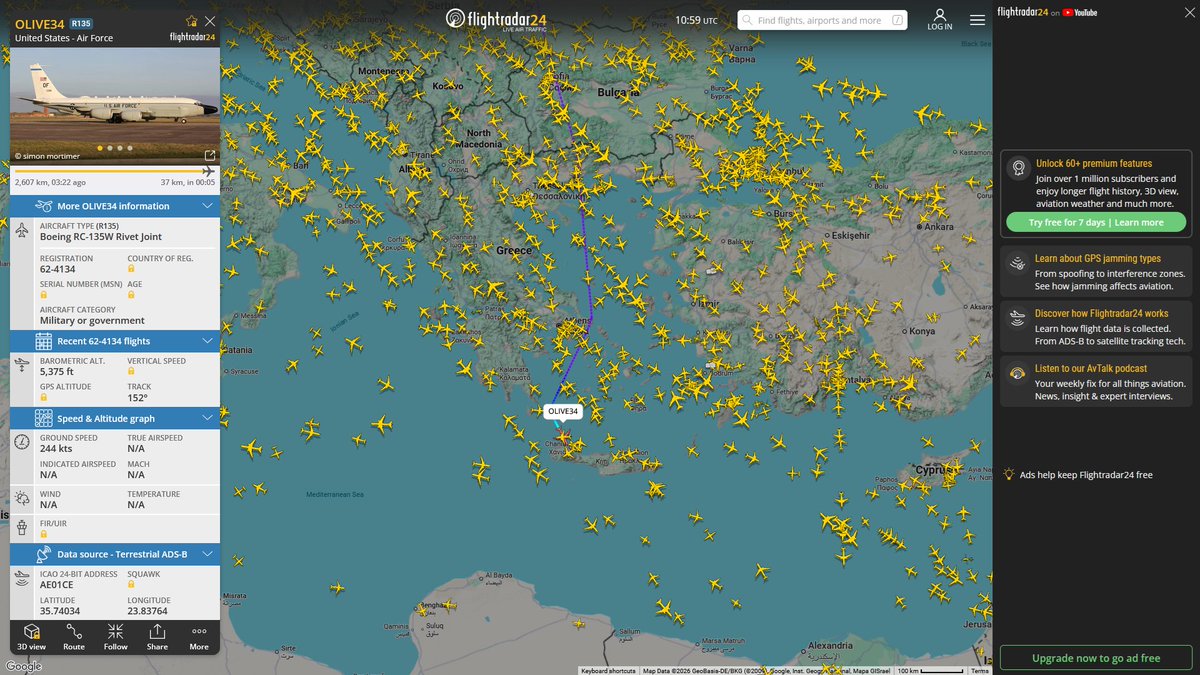Click the ICAO address AE01CE

tap(58, 585)
